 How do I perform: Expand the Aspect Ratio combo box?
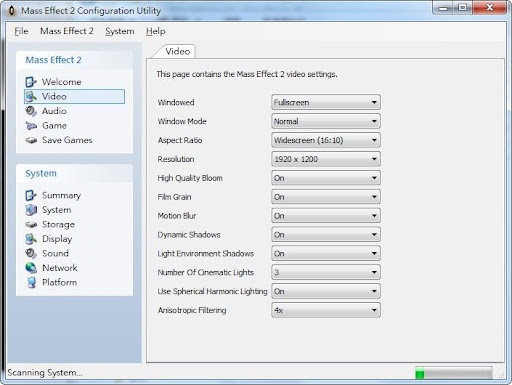pyautogui.click(x=326, y=140)
